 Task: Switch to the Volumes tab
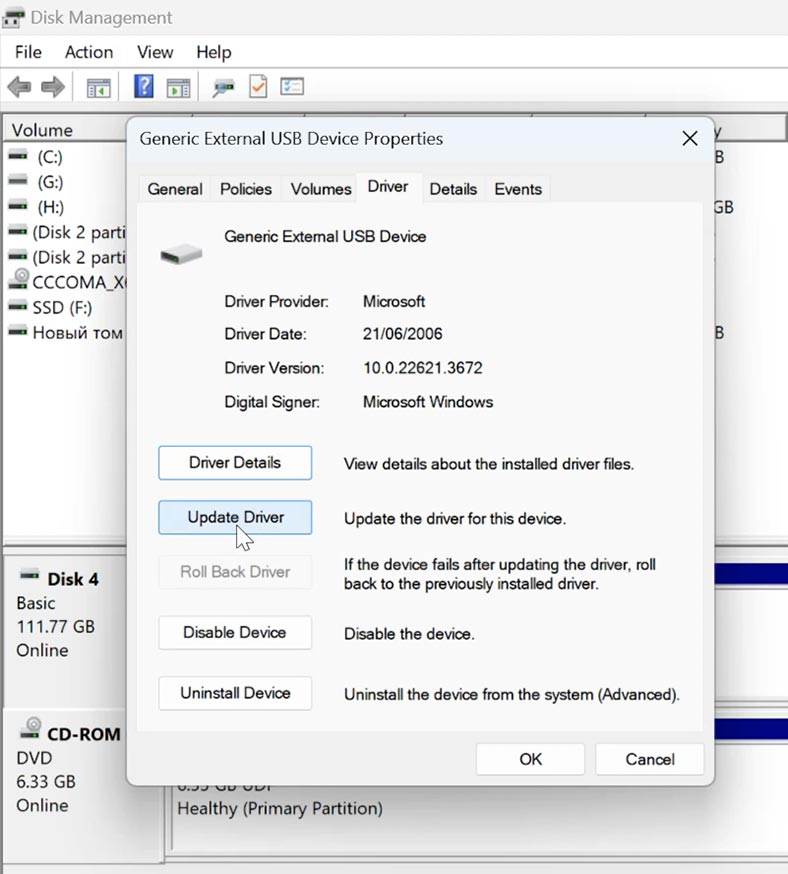click(321, 189)
